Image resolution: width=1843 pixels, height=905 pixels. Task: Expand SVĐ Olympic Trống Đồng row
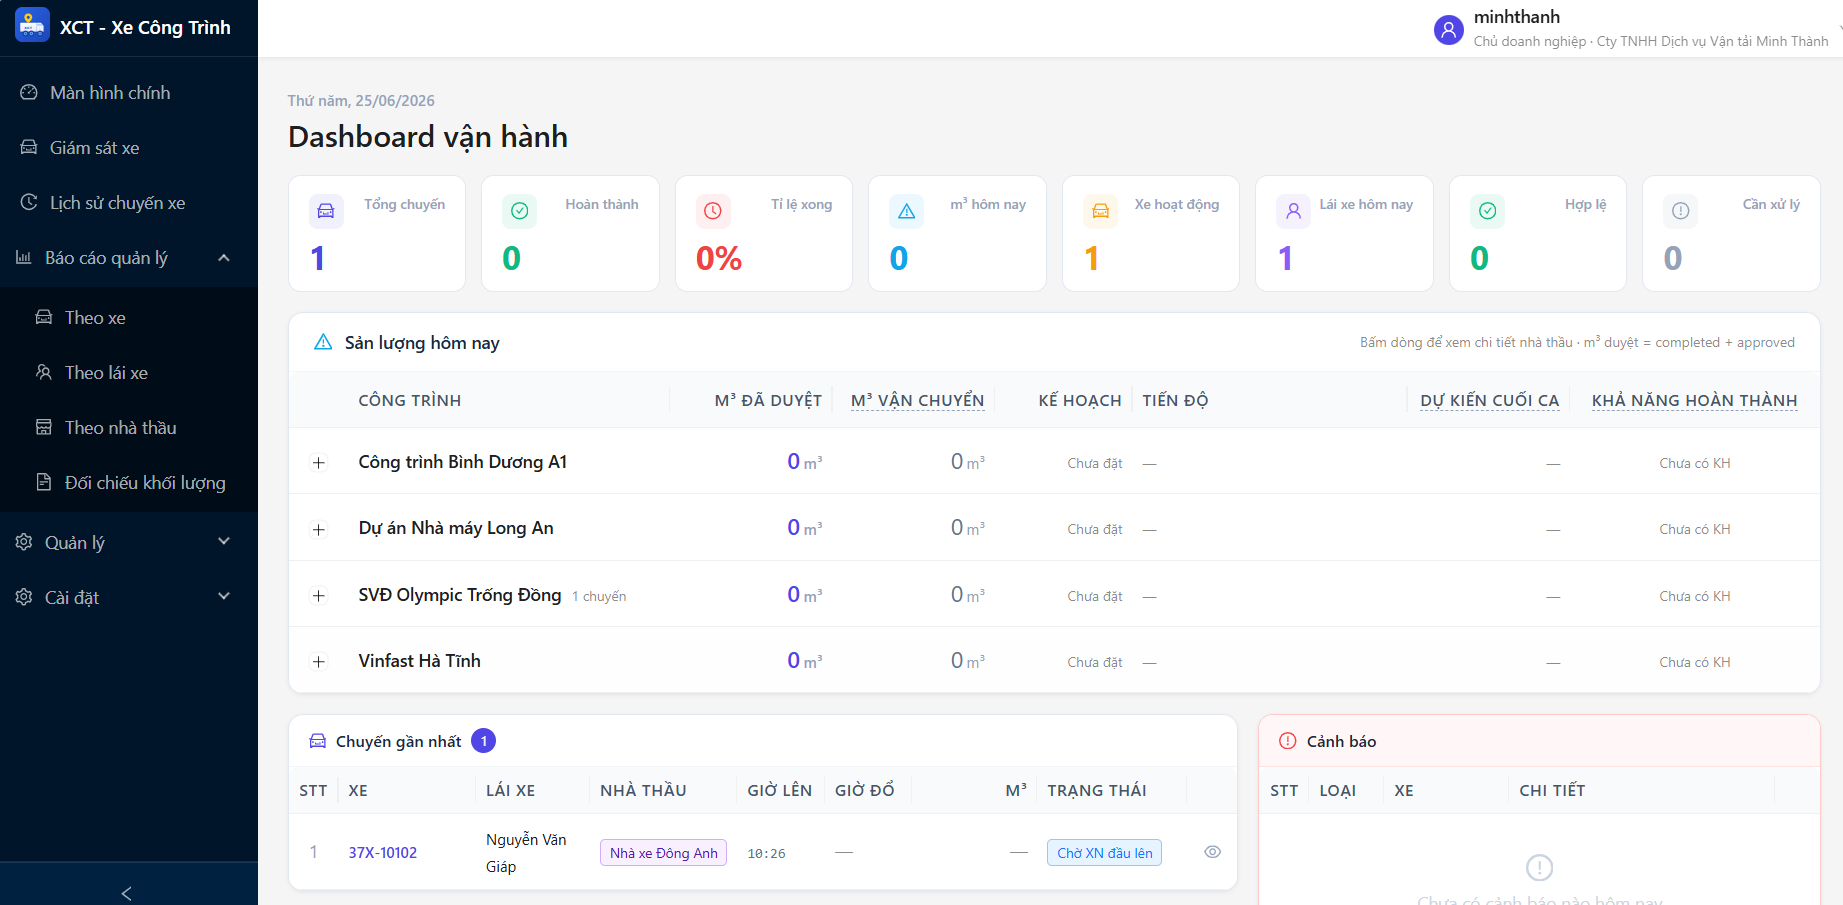click(x=319, y=596)
